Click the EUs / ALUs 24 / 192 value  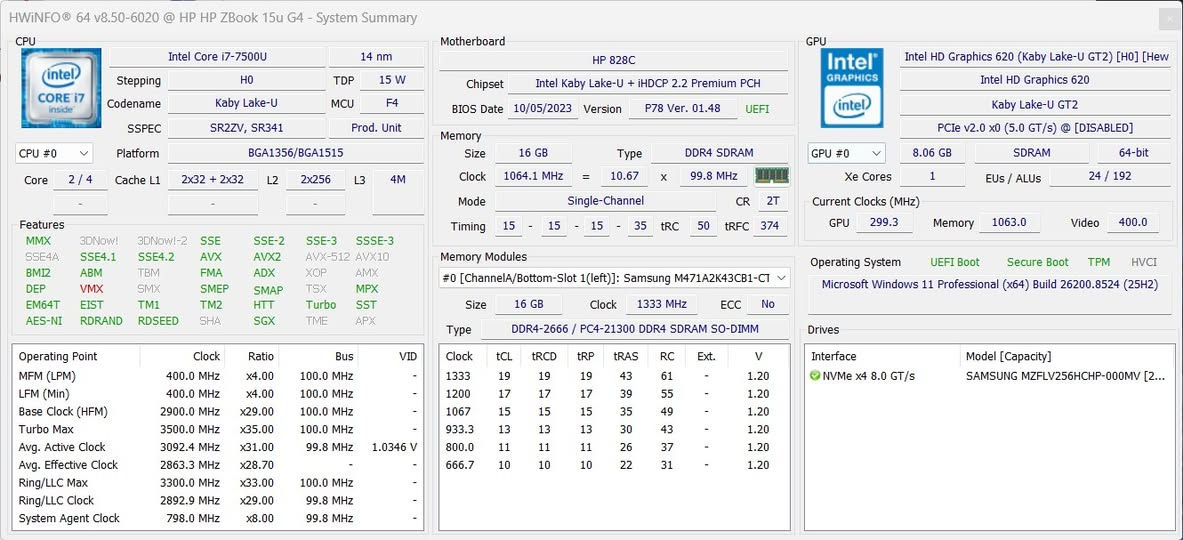click(x=1109, y=176)
